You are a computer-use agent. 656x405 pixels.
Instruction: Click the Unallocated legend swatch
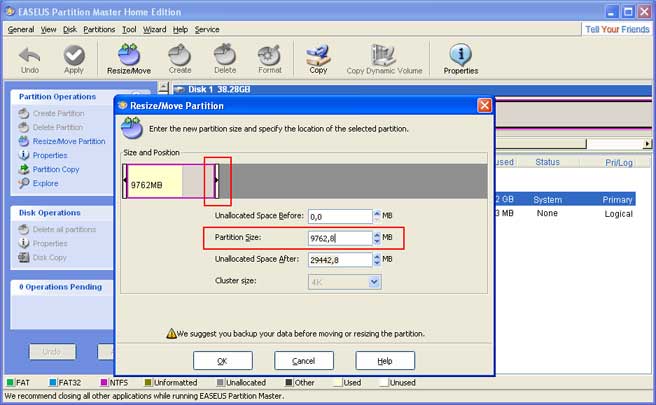[x=220, y=382]
